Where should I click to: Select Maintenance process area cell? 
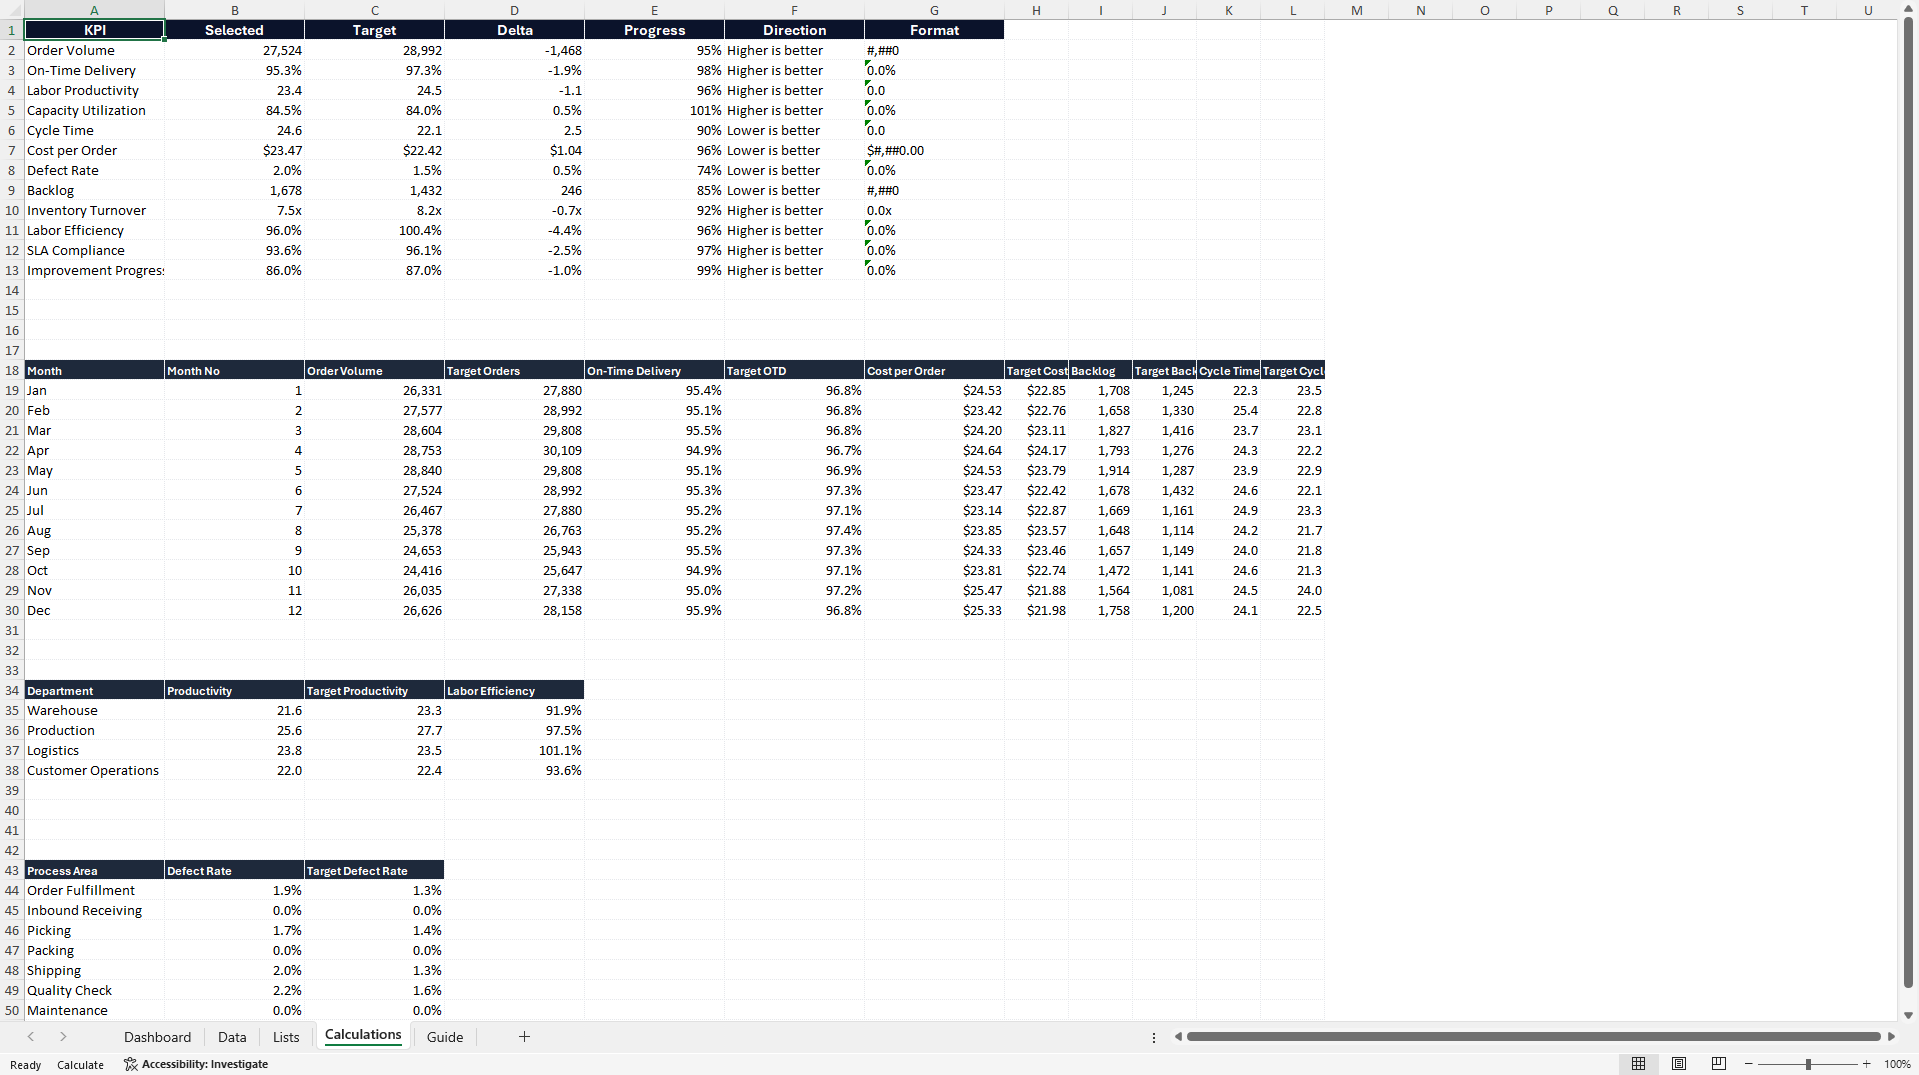coord(95,1010)
